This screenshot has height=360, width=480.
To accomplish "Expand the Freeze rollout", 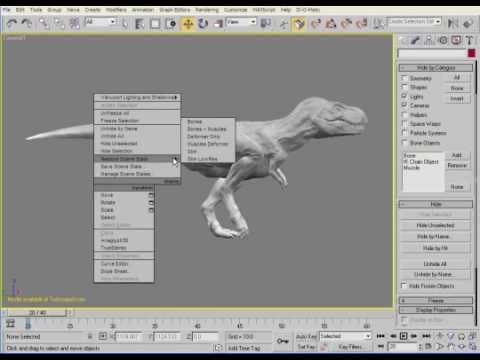I will pyautogui.click(x=436, y=300).
